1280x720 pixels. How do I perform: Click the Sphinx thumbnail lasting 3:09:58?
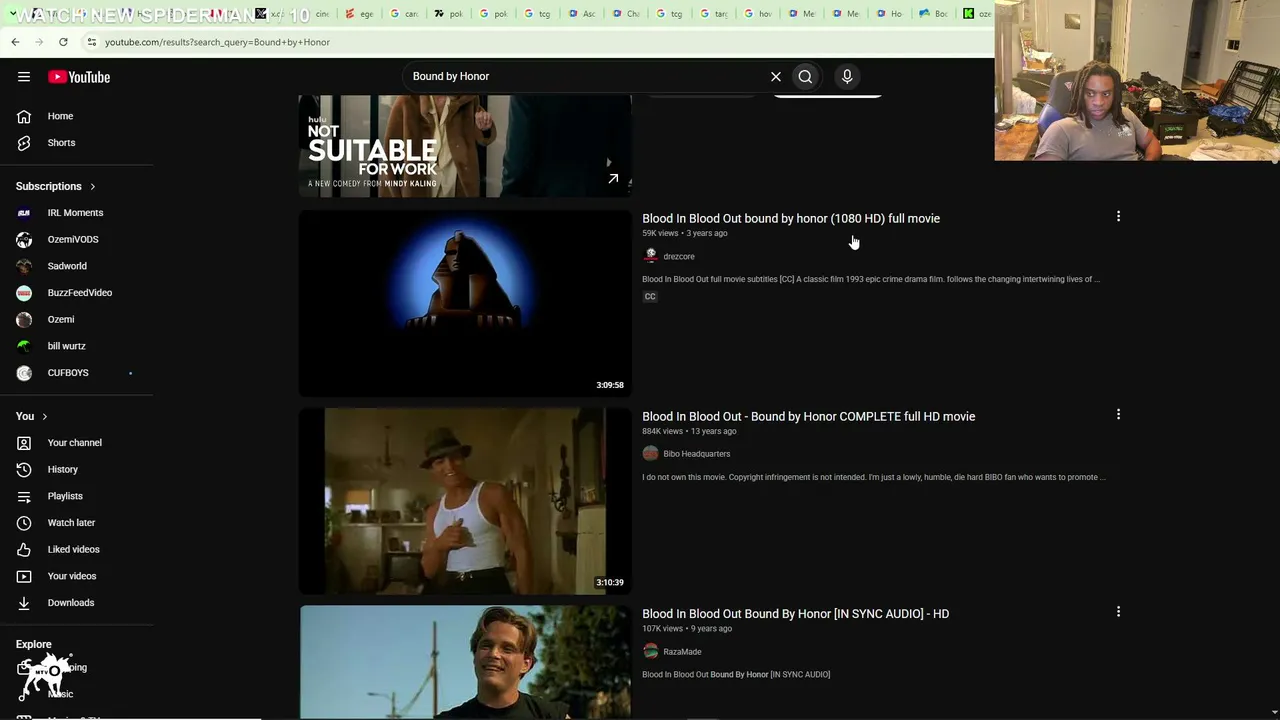(465, 303)
